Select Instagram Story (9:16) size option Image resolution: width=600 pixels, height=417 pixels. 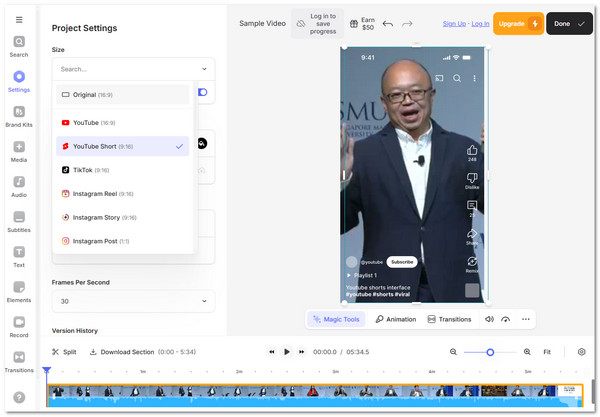122,217
